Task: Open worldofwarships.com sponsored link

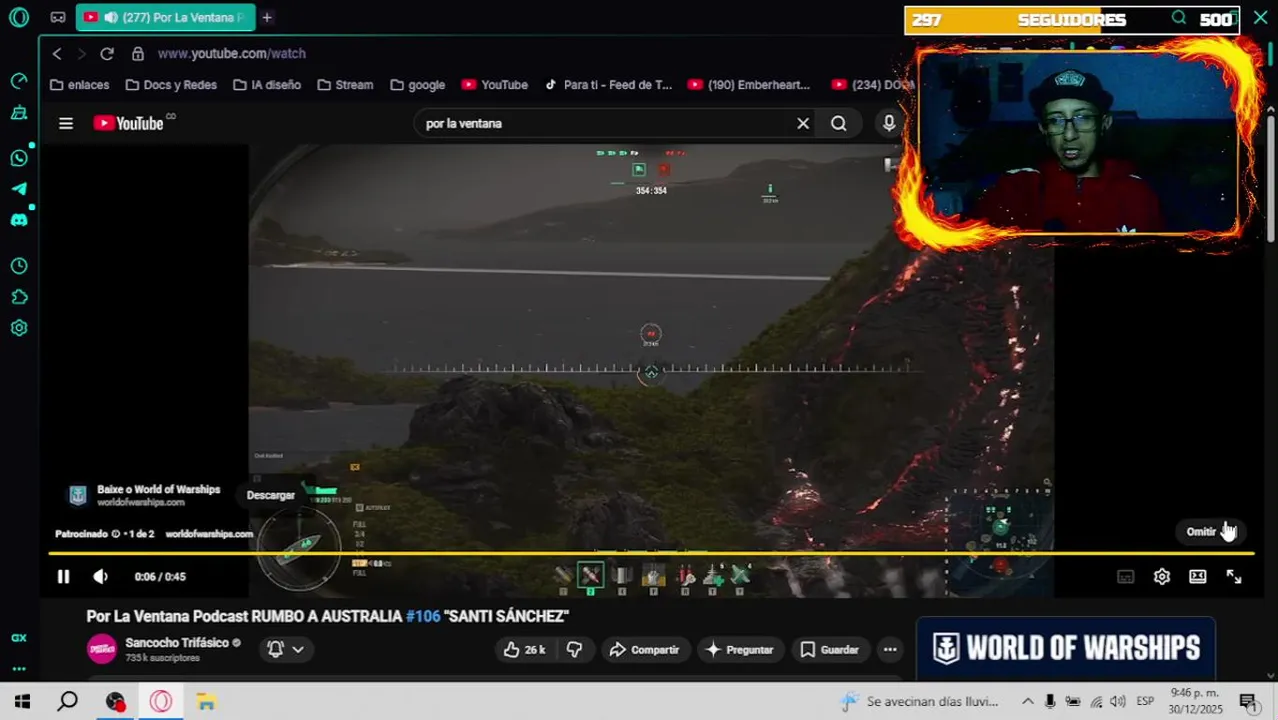Action: pyautogui.click(x=209, y=534)
